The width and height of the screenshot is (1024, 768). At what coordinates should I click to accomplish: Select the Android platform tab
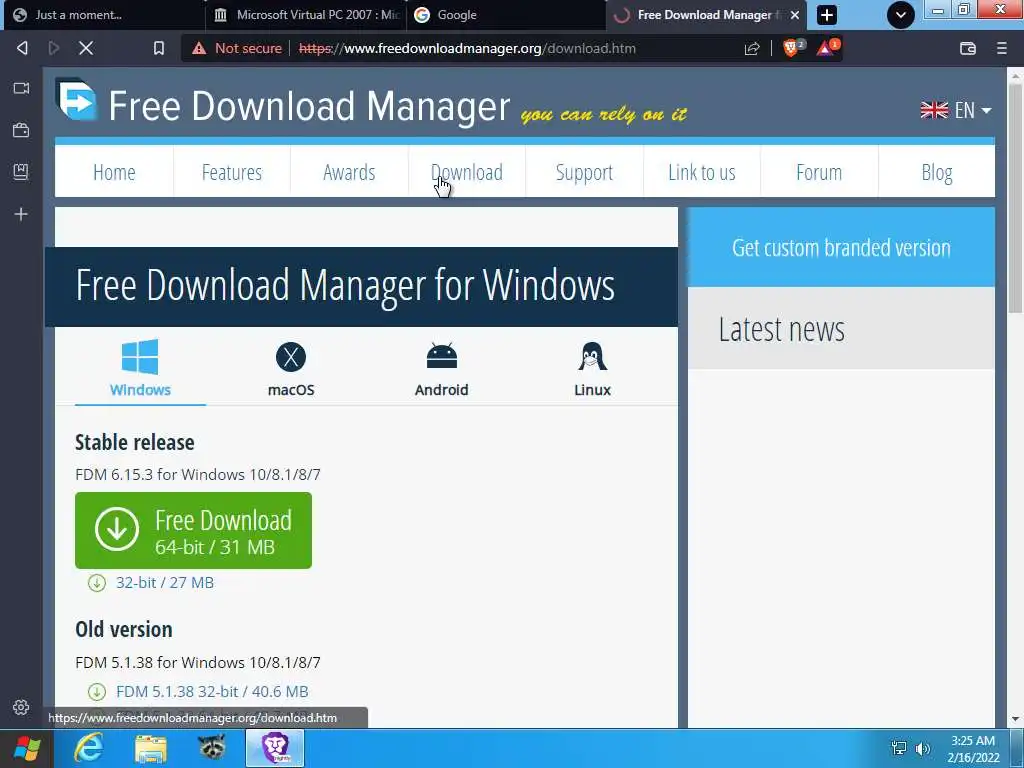click(441, 369)
